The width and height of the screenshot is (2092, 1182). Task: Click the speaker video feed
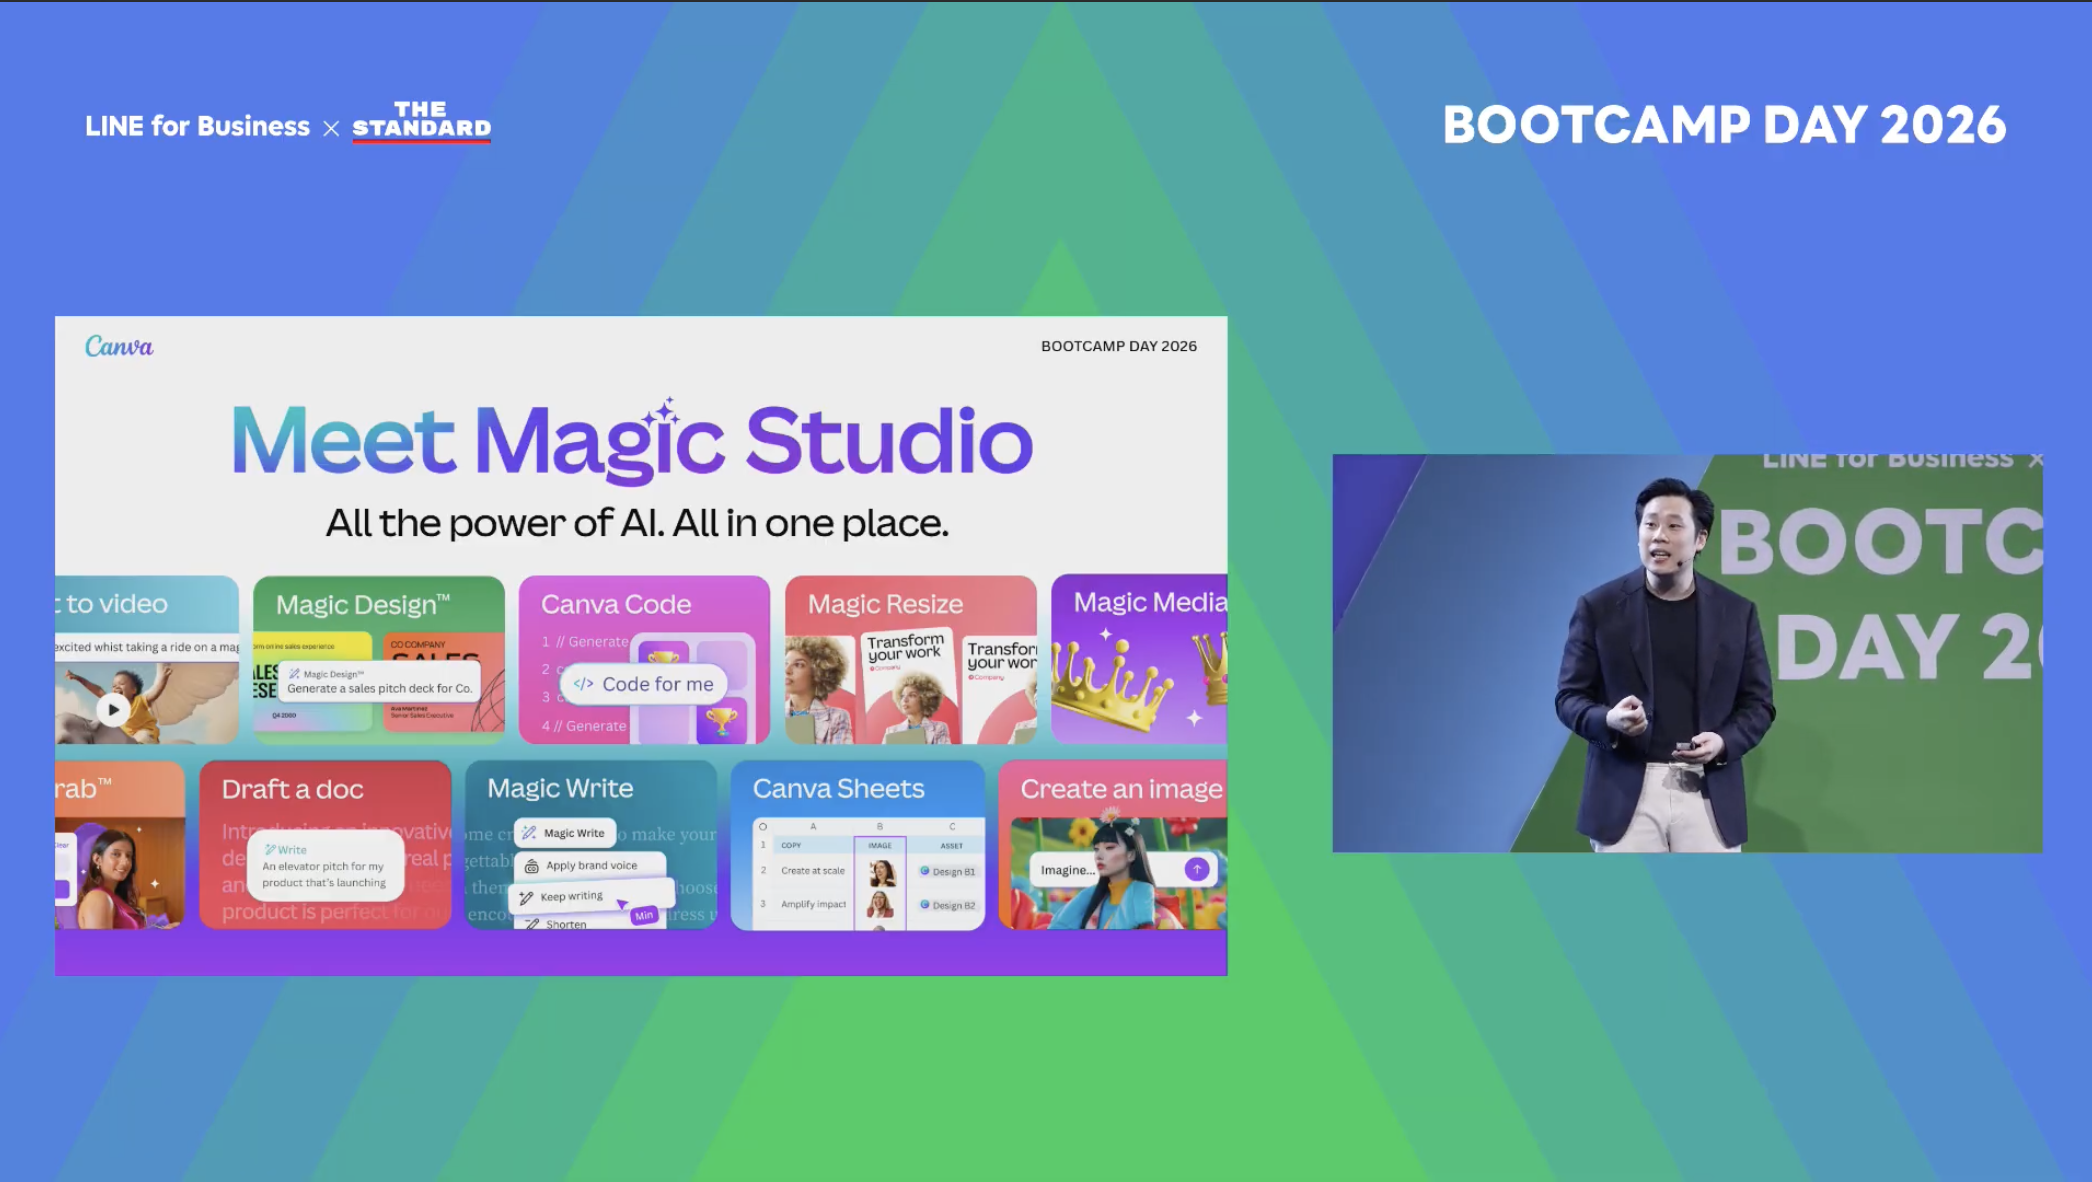[x=1686, y=653]
